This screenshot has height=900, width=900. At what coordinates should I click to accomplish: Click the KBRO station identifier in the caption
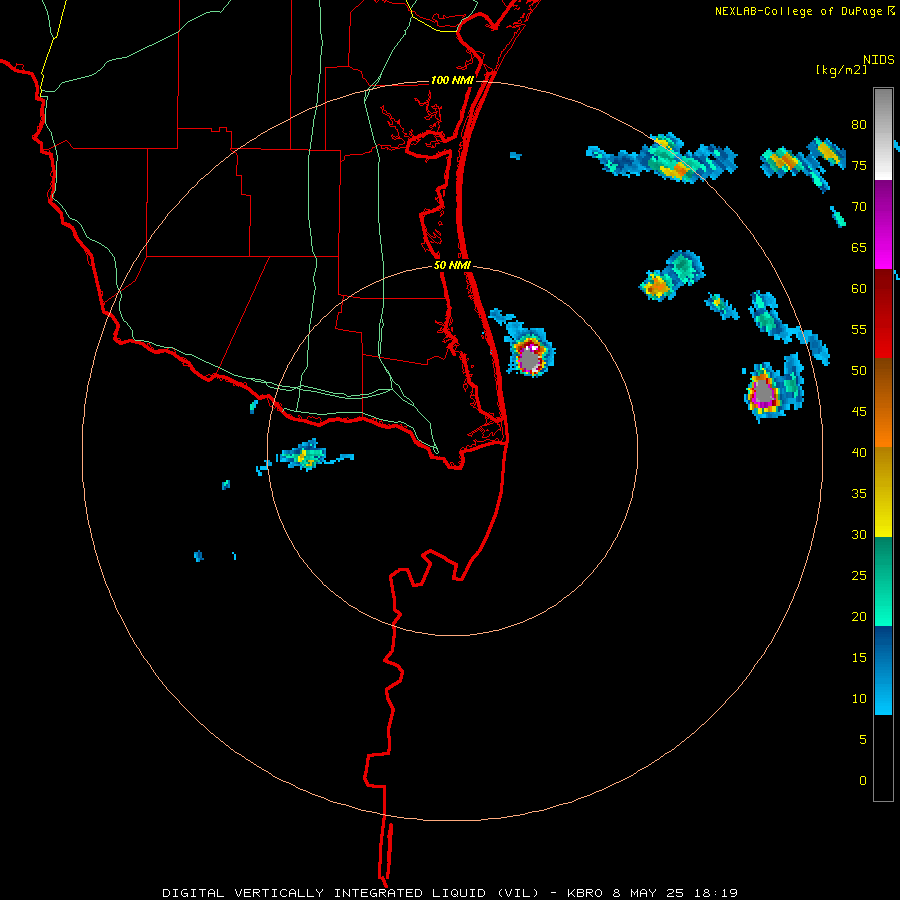(x=585, y=893)
